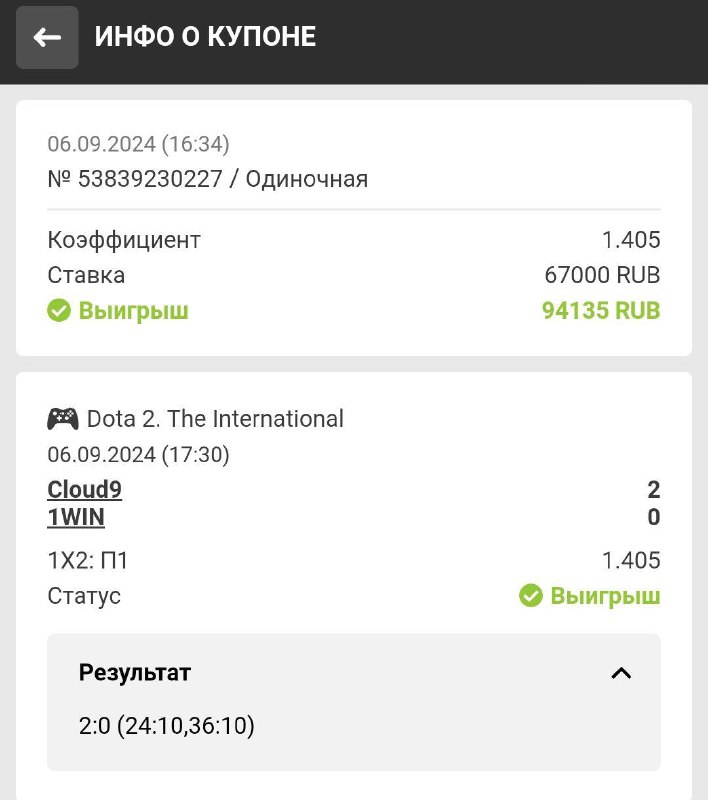This screenshot has width=708, height=800.
Task: Click the match date 06.09.2024 (17:30)
Action: (138, 455)
